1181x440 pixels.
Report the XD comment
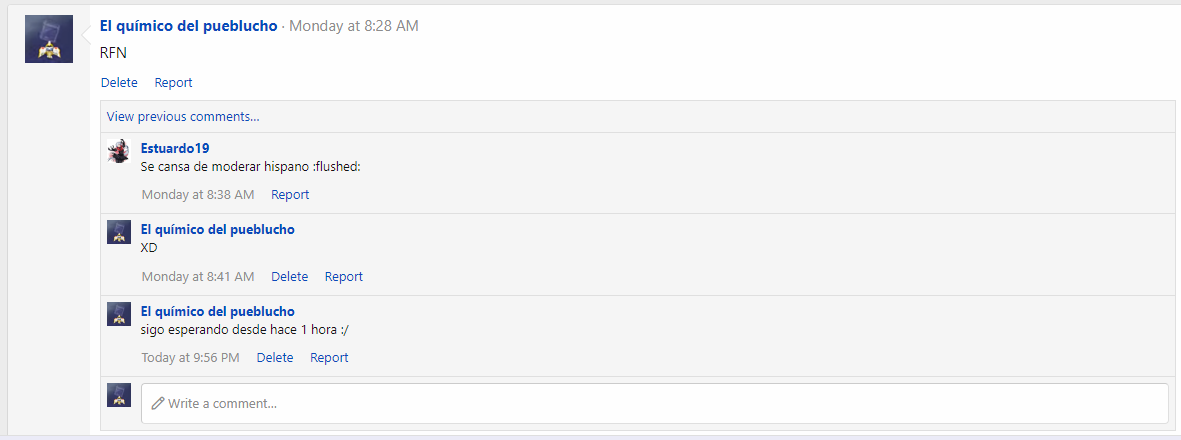[x=343, y=277]
